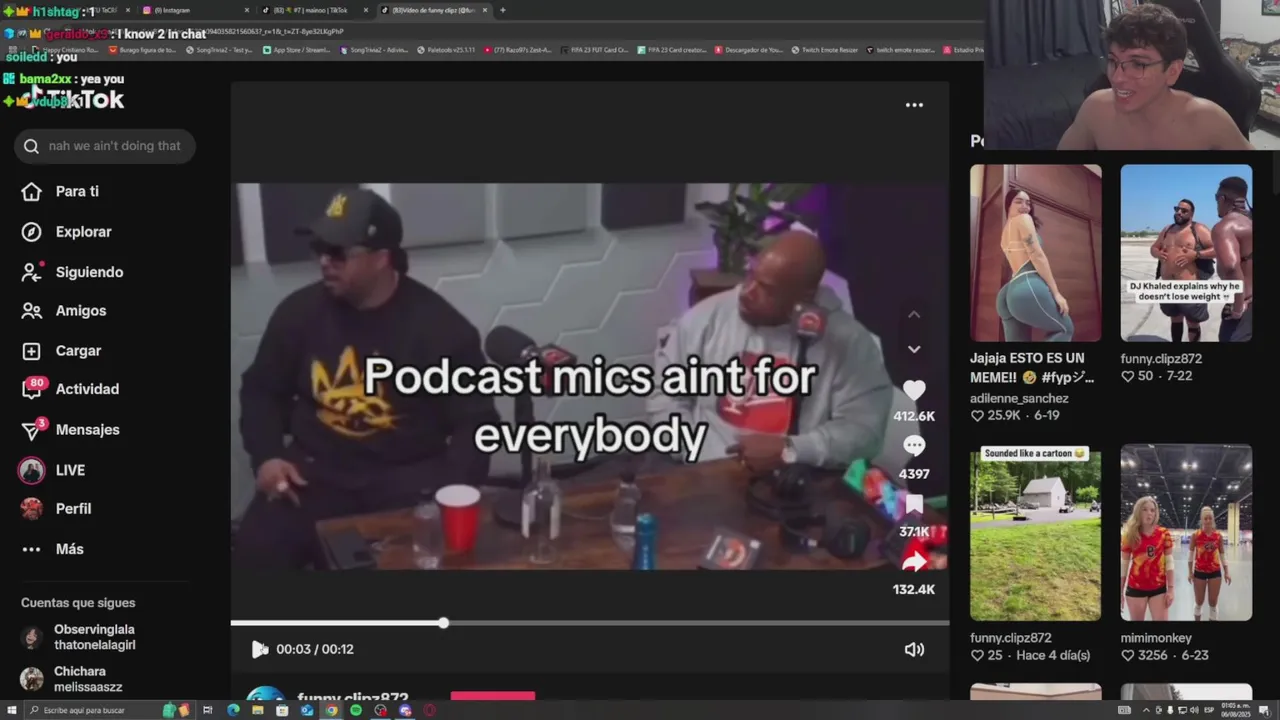Open comments on the video

914,446
